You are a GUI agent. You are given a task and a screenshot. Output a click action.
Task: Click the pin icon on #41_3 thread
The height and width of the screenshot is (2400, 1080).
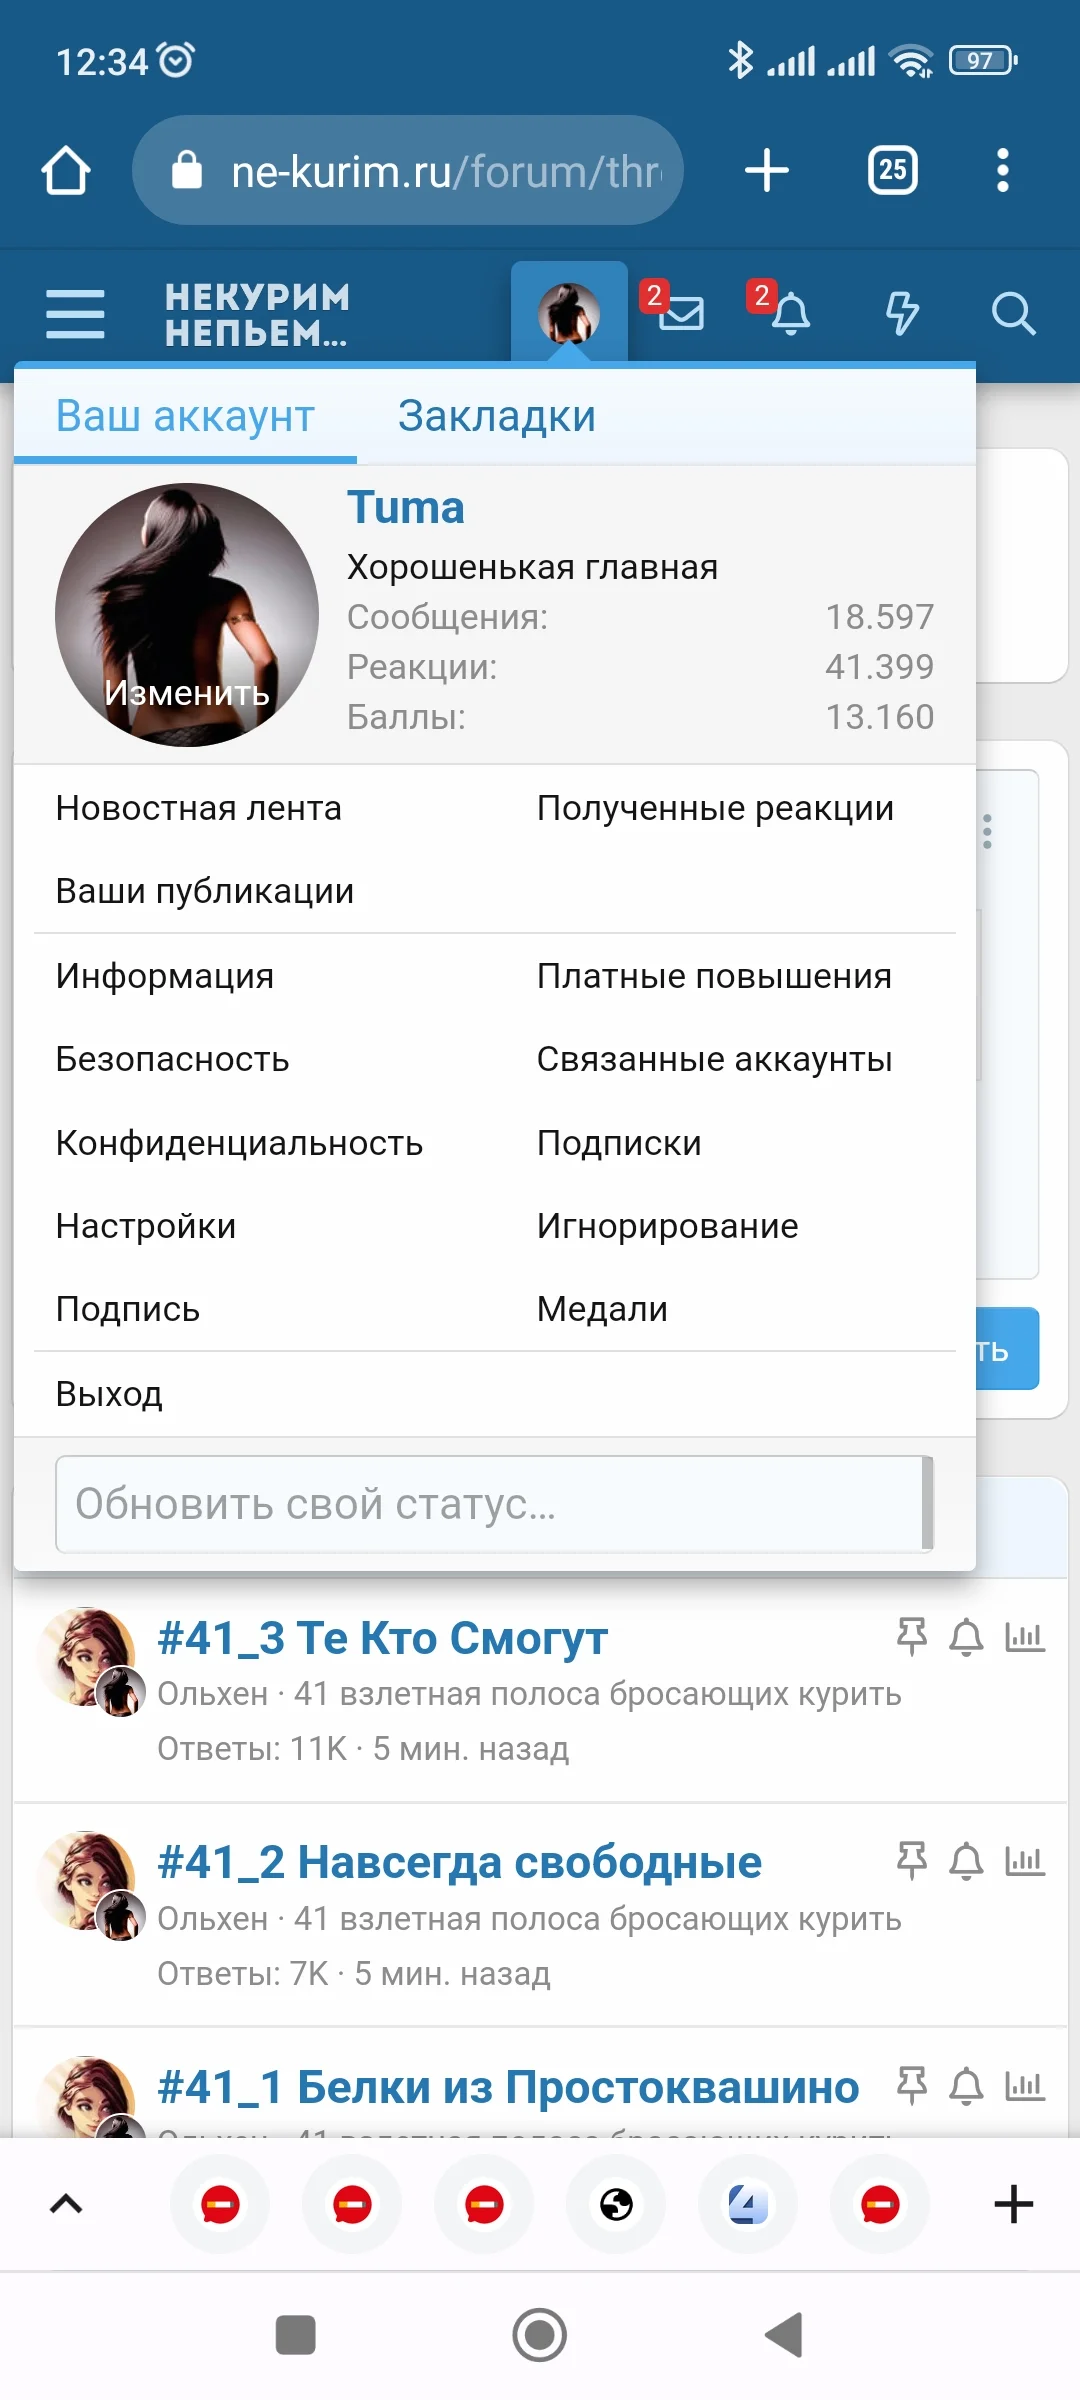[911, 1637]
